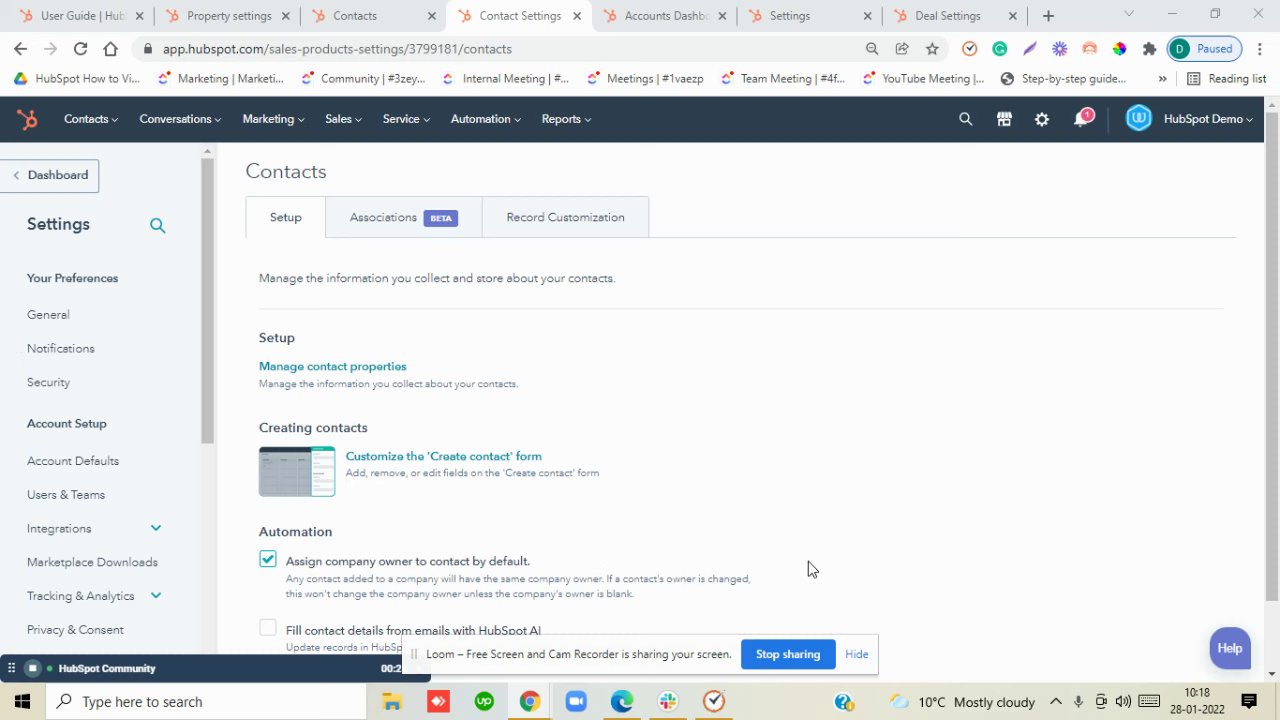Expand the Marketing navigation menu

tap(273, 119)
